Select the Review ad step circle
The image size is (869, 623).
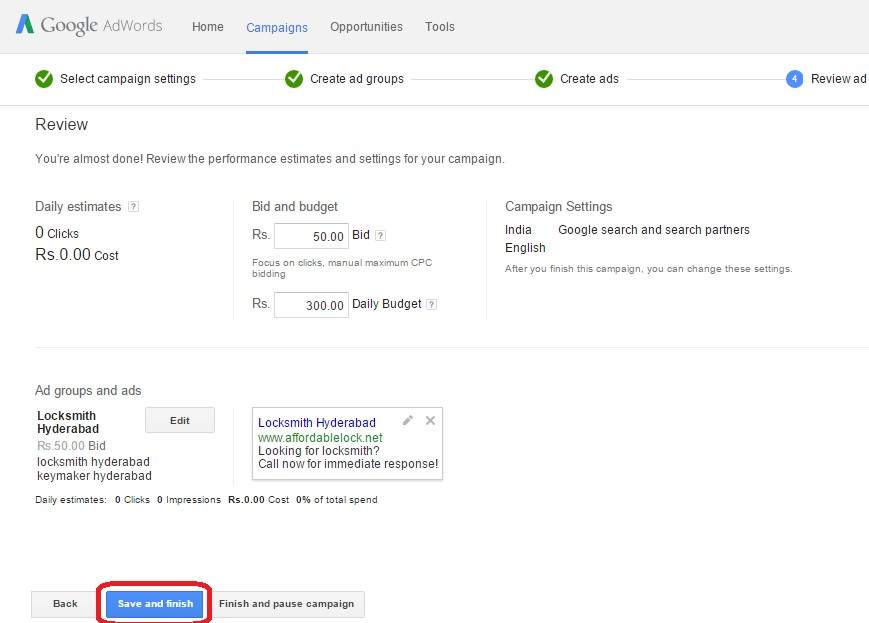tap(792, 78)
